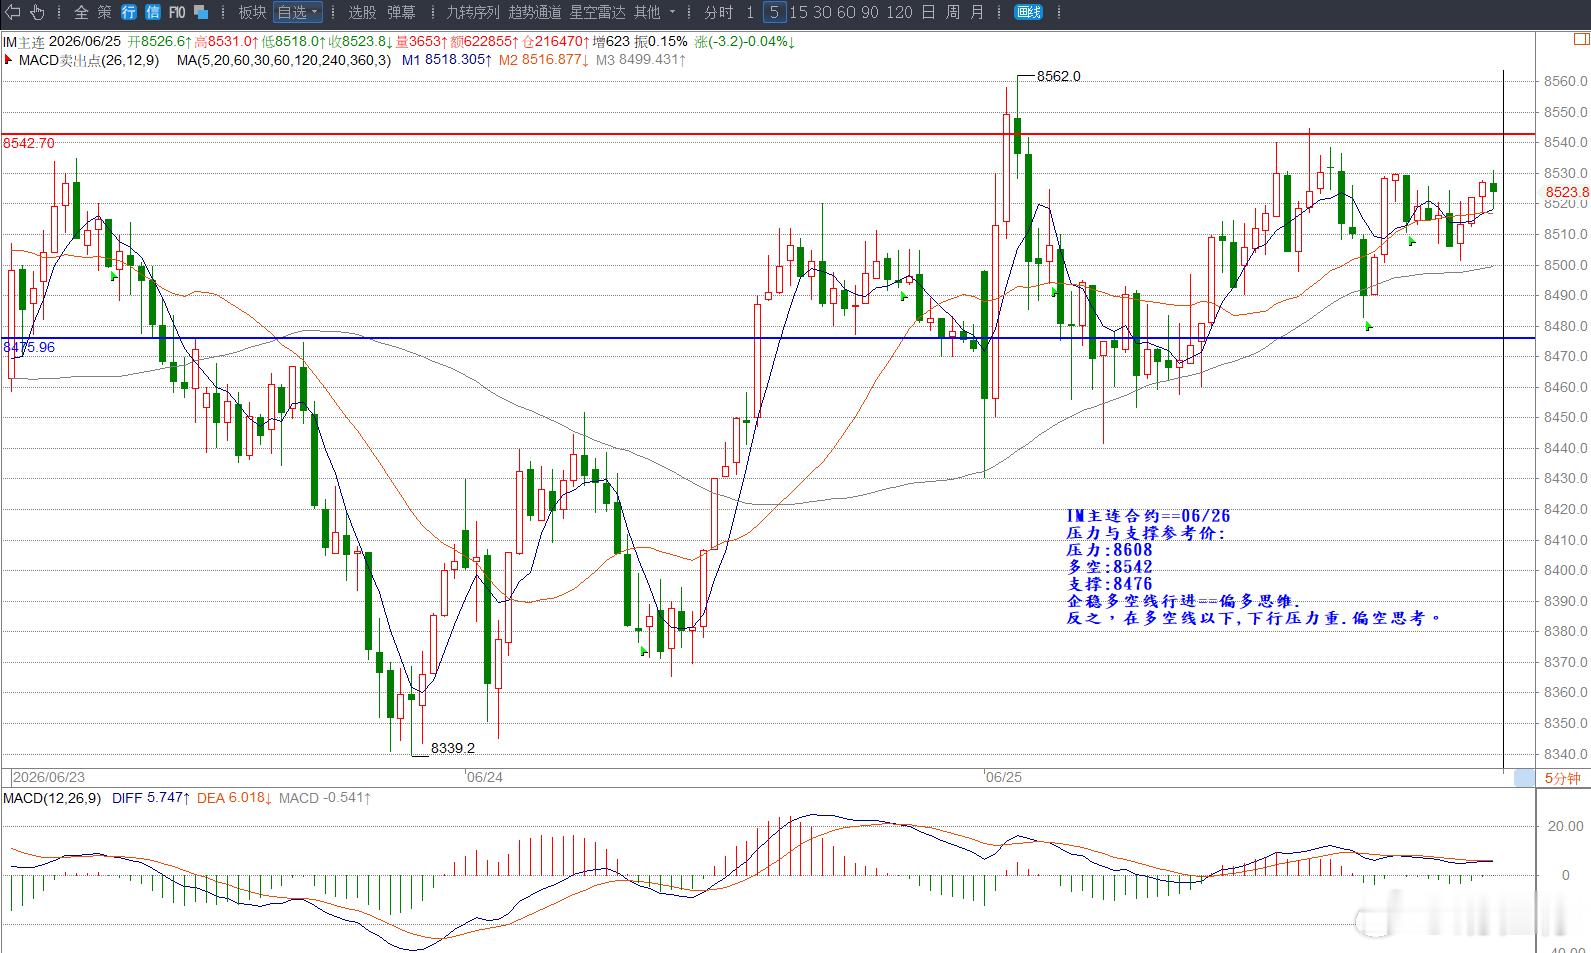Image resolution: width=1591 pixels, height=953 pixels.
Task: Click the light blue scroll handle beside 5分钟
Action: pos(1524,778)
